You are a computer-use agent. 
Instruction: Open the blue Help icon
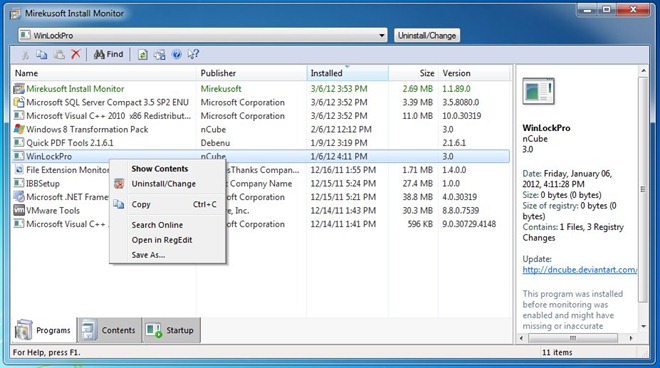coord(177,54)
